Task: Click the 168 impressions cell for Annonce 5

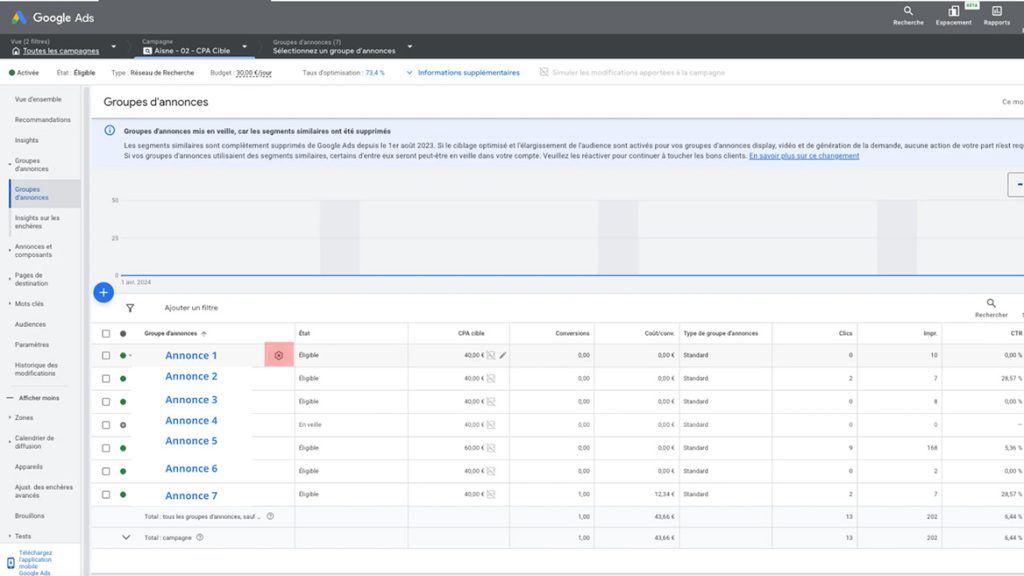Action: coord(932,448)
